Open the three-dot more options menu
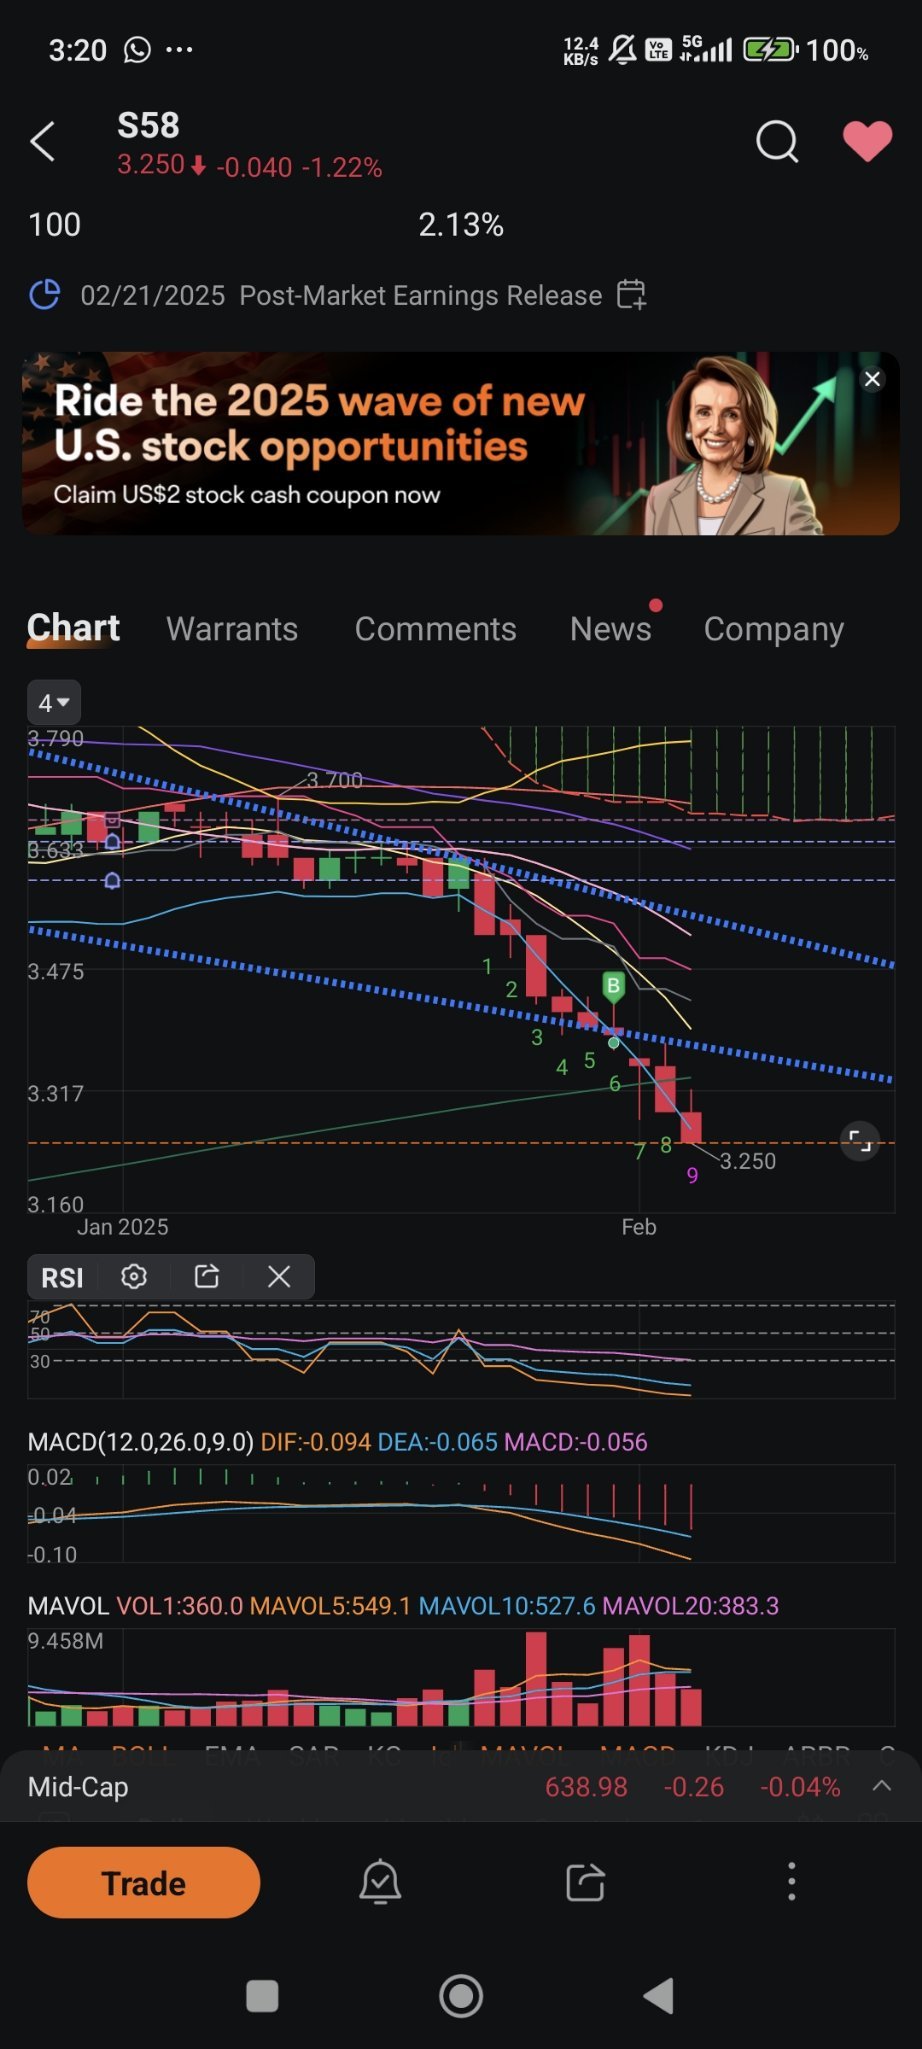 pos(791,1882)
